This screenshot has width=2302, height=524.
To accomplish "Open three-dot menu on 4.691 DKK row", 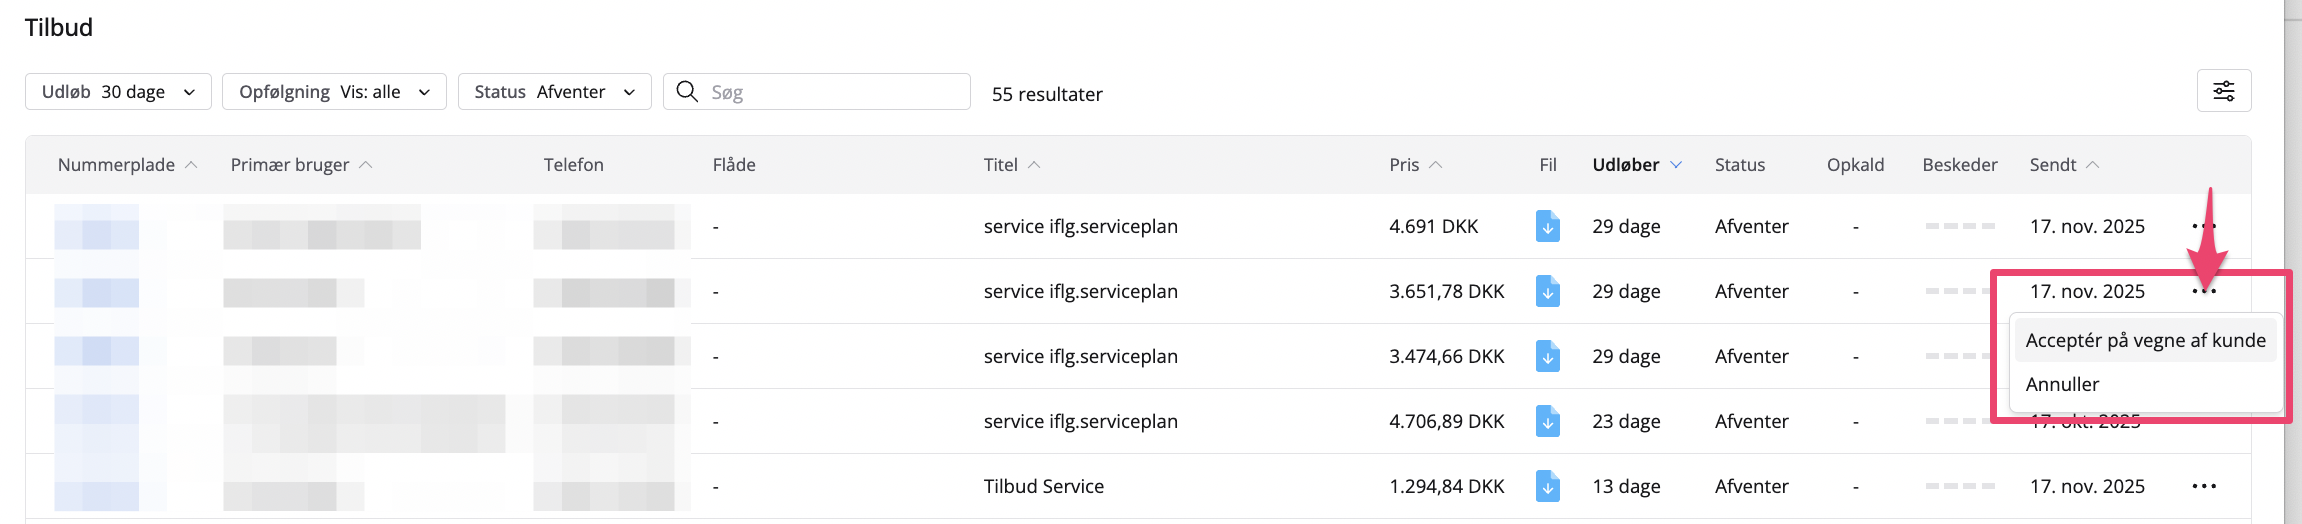I will [x=2203, y=226].
